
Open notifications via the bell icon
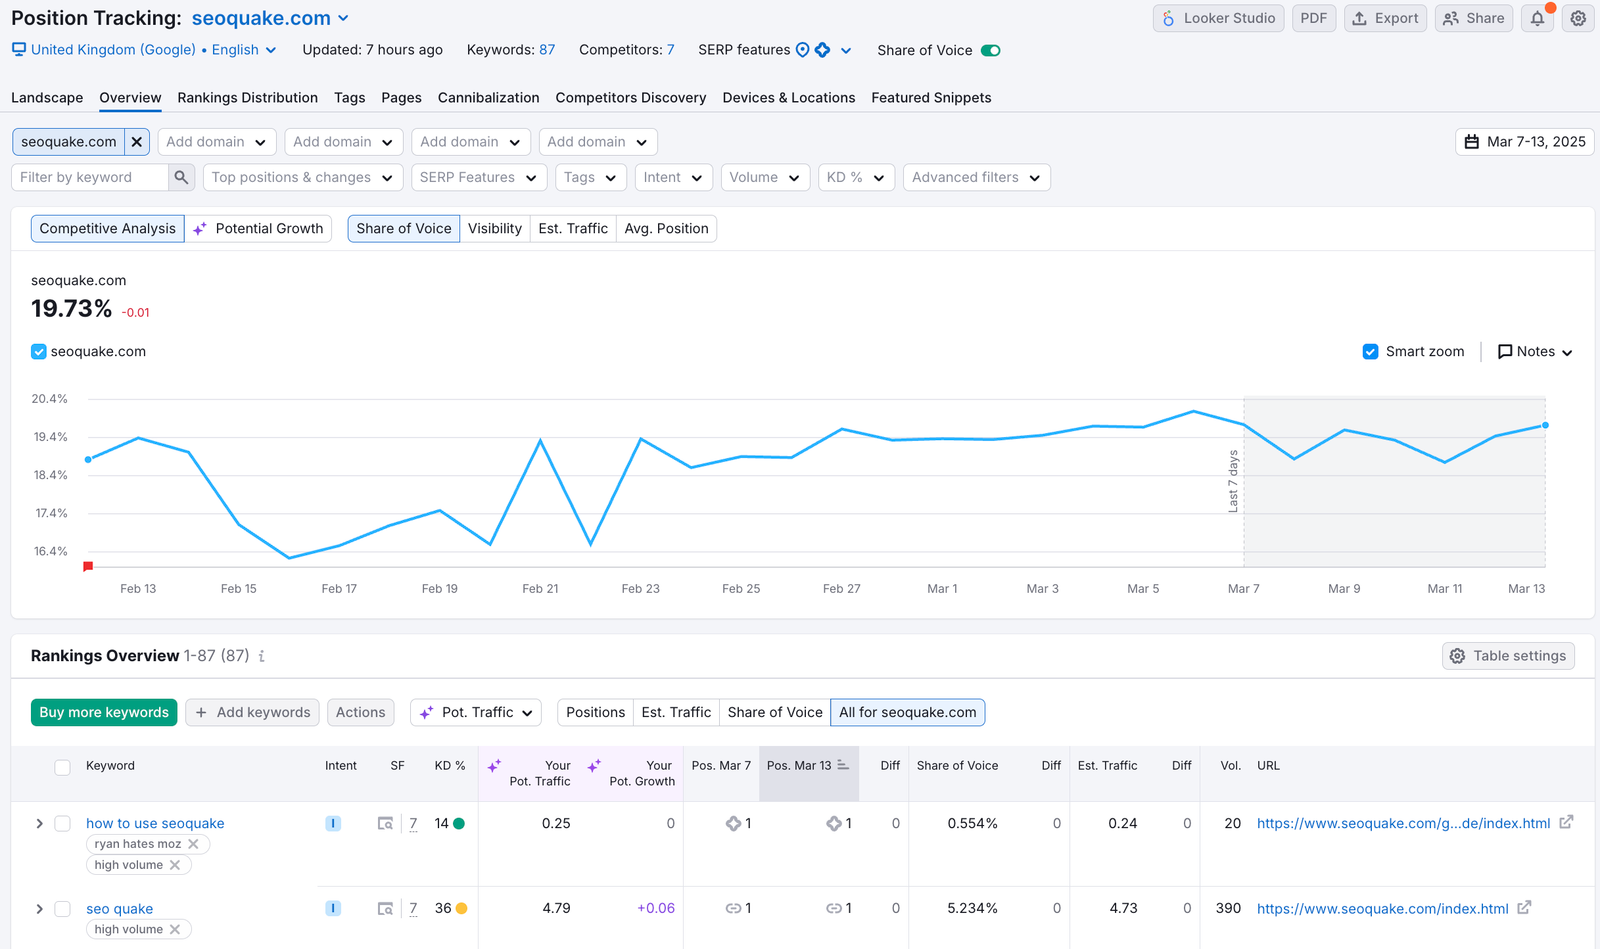[x=1537, y=18]
